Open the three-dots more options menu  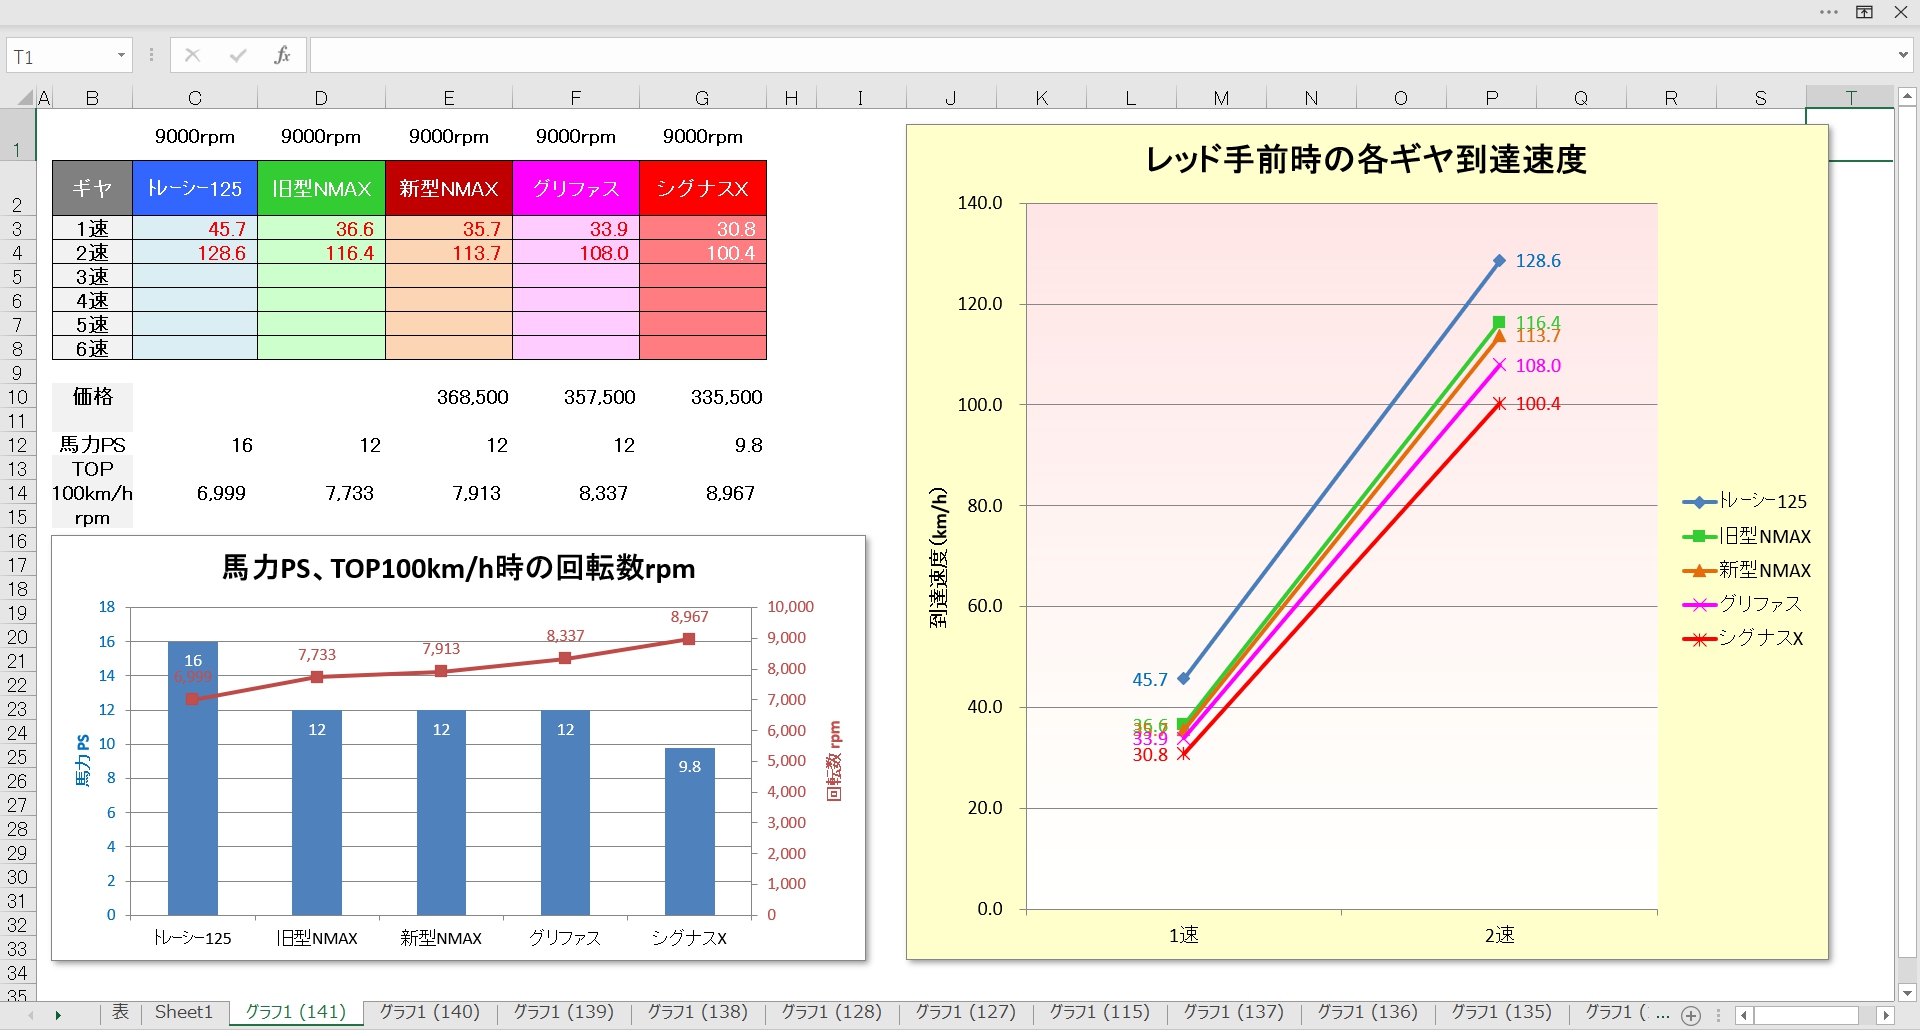[1828, 12]
